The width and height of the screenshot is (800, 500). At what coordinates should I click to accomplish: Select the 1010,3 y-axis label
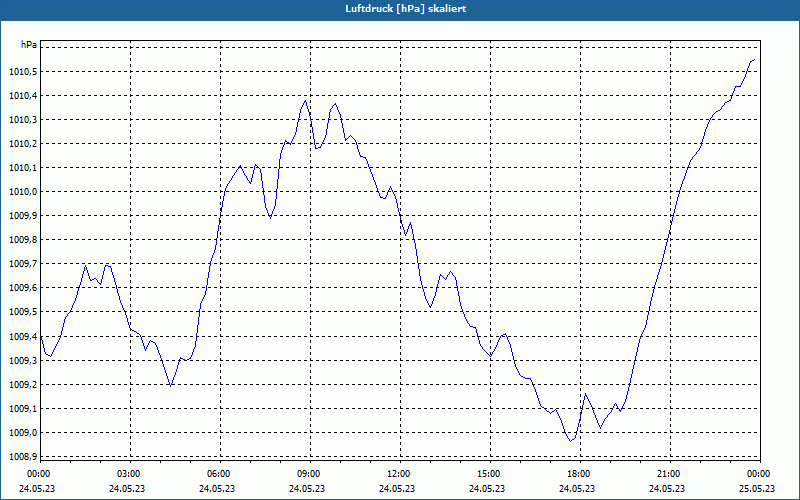click(23, 120)
